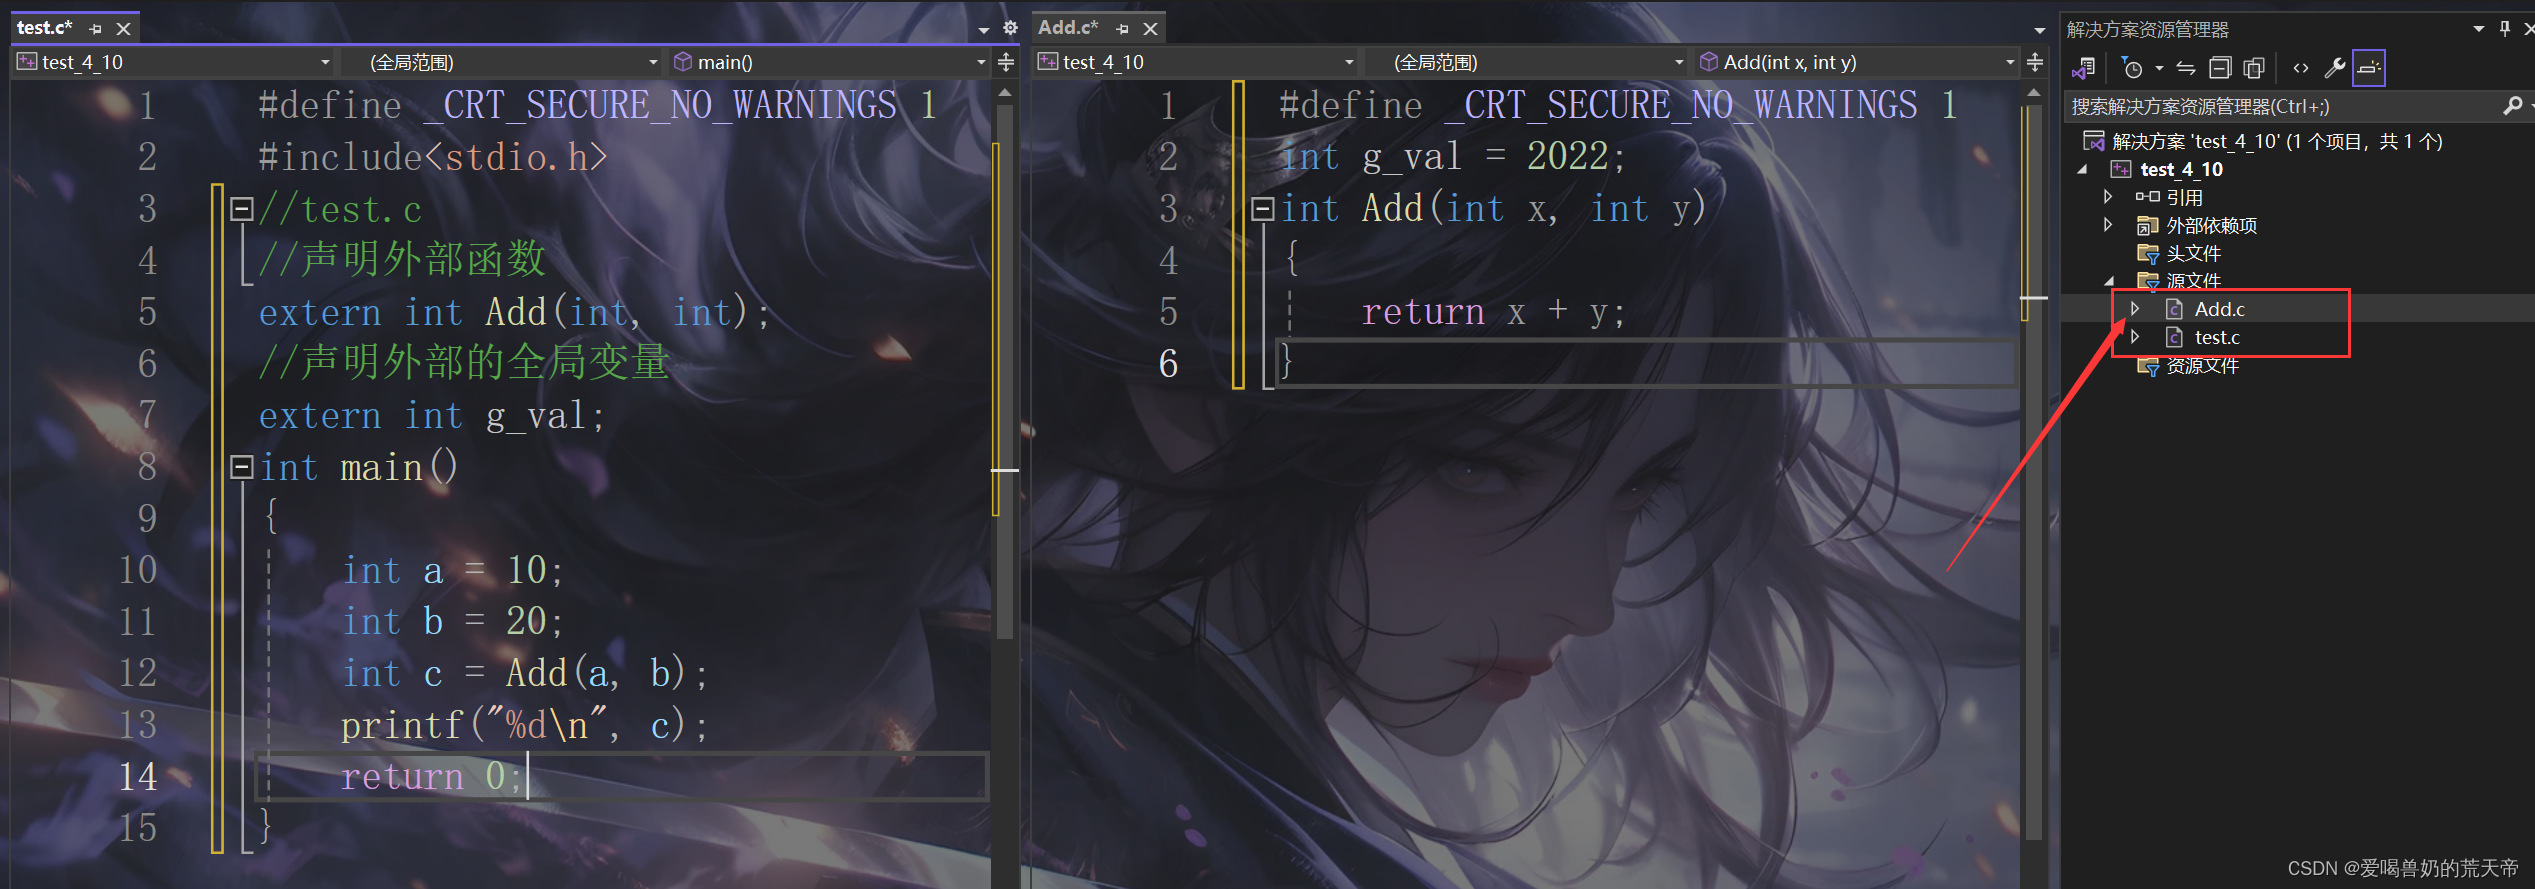Screen dimensions: 2535x889
Task: Select the test_4_10 project item
Action: 2167,170
